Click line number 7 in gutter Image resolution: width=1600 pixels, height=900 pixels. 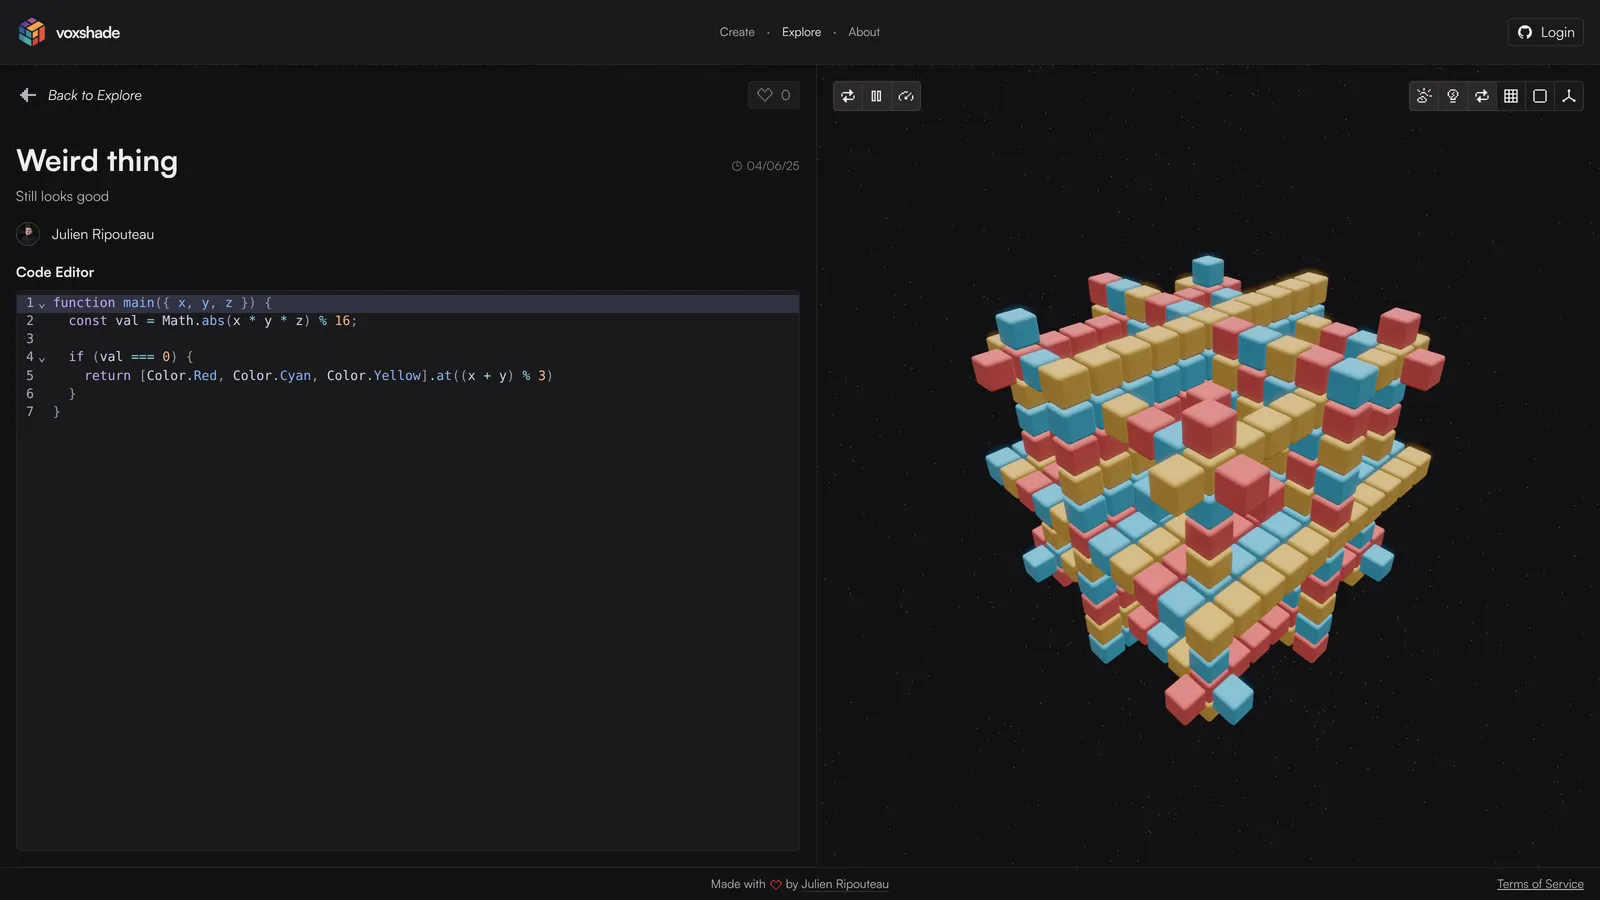click(30, 412)
